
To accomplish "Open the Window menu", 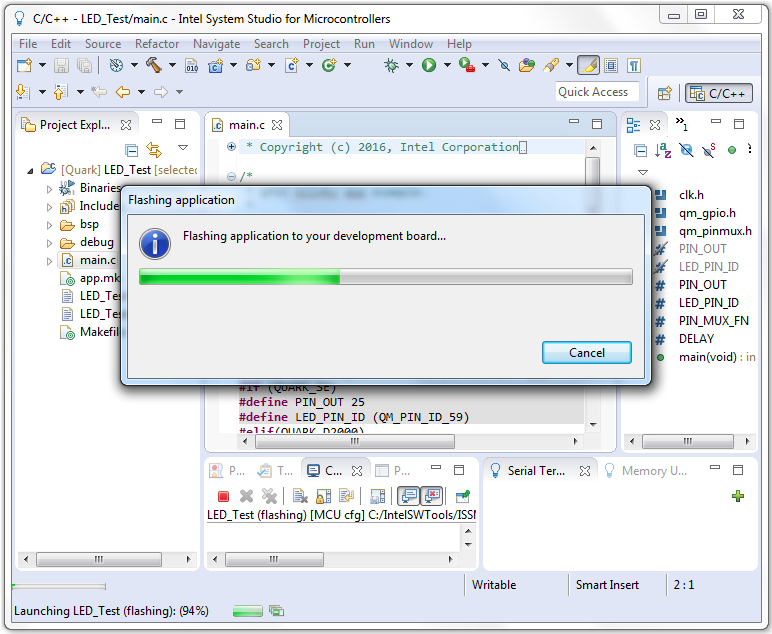I will 411,44.
